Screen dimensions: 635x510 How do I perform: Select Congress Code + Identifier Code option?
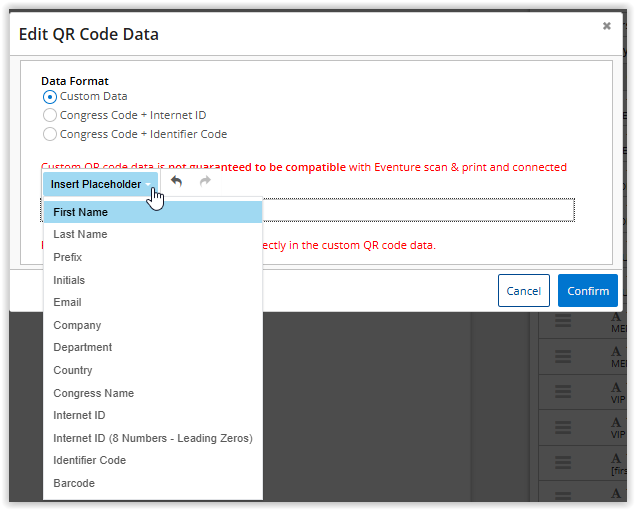(50, 134)
